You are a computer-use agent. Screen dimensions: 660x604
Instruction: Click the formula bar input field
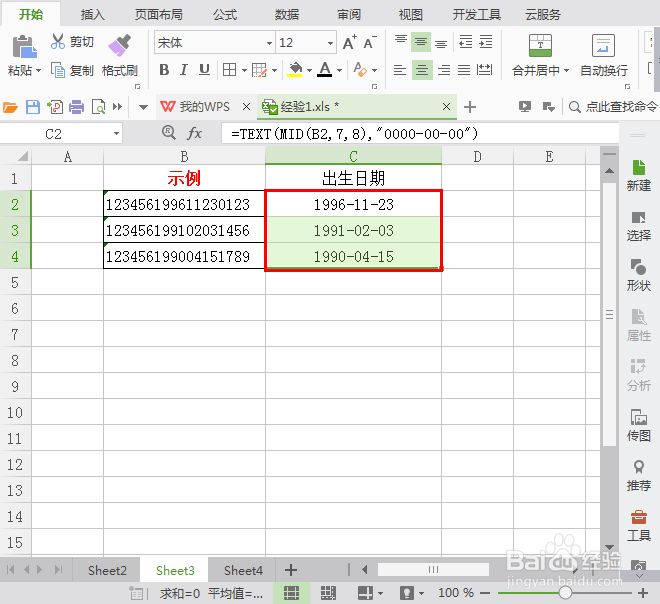[420, 134]
